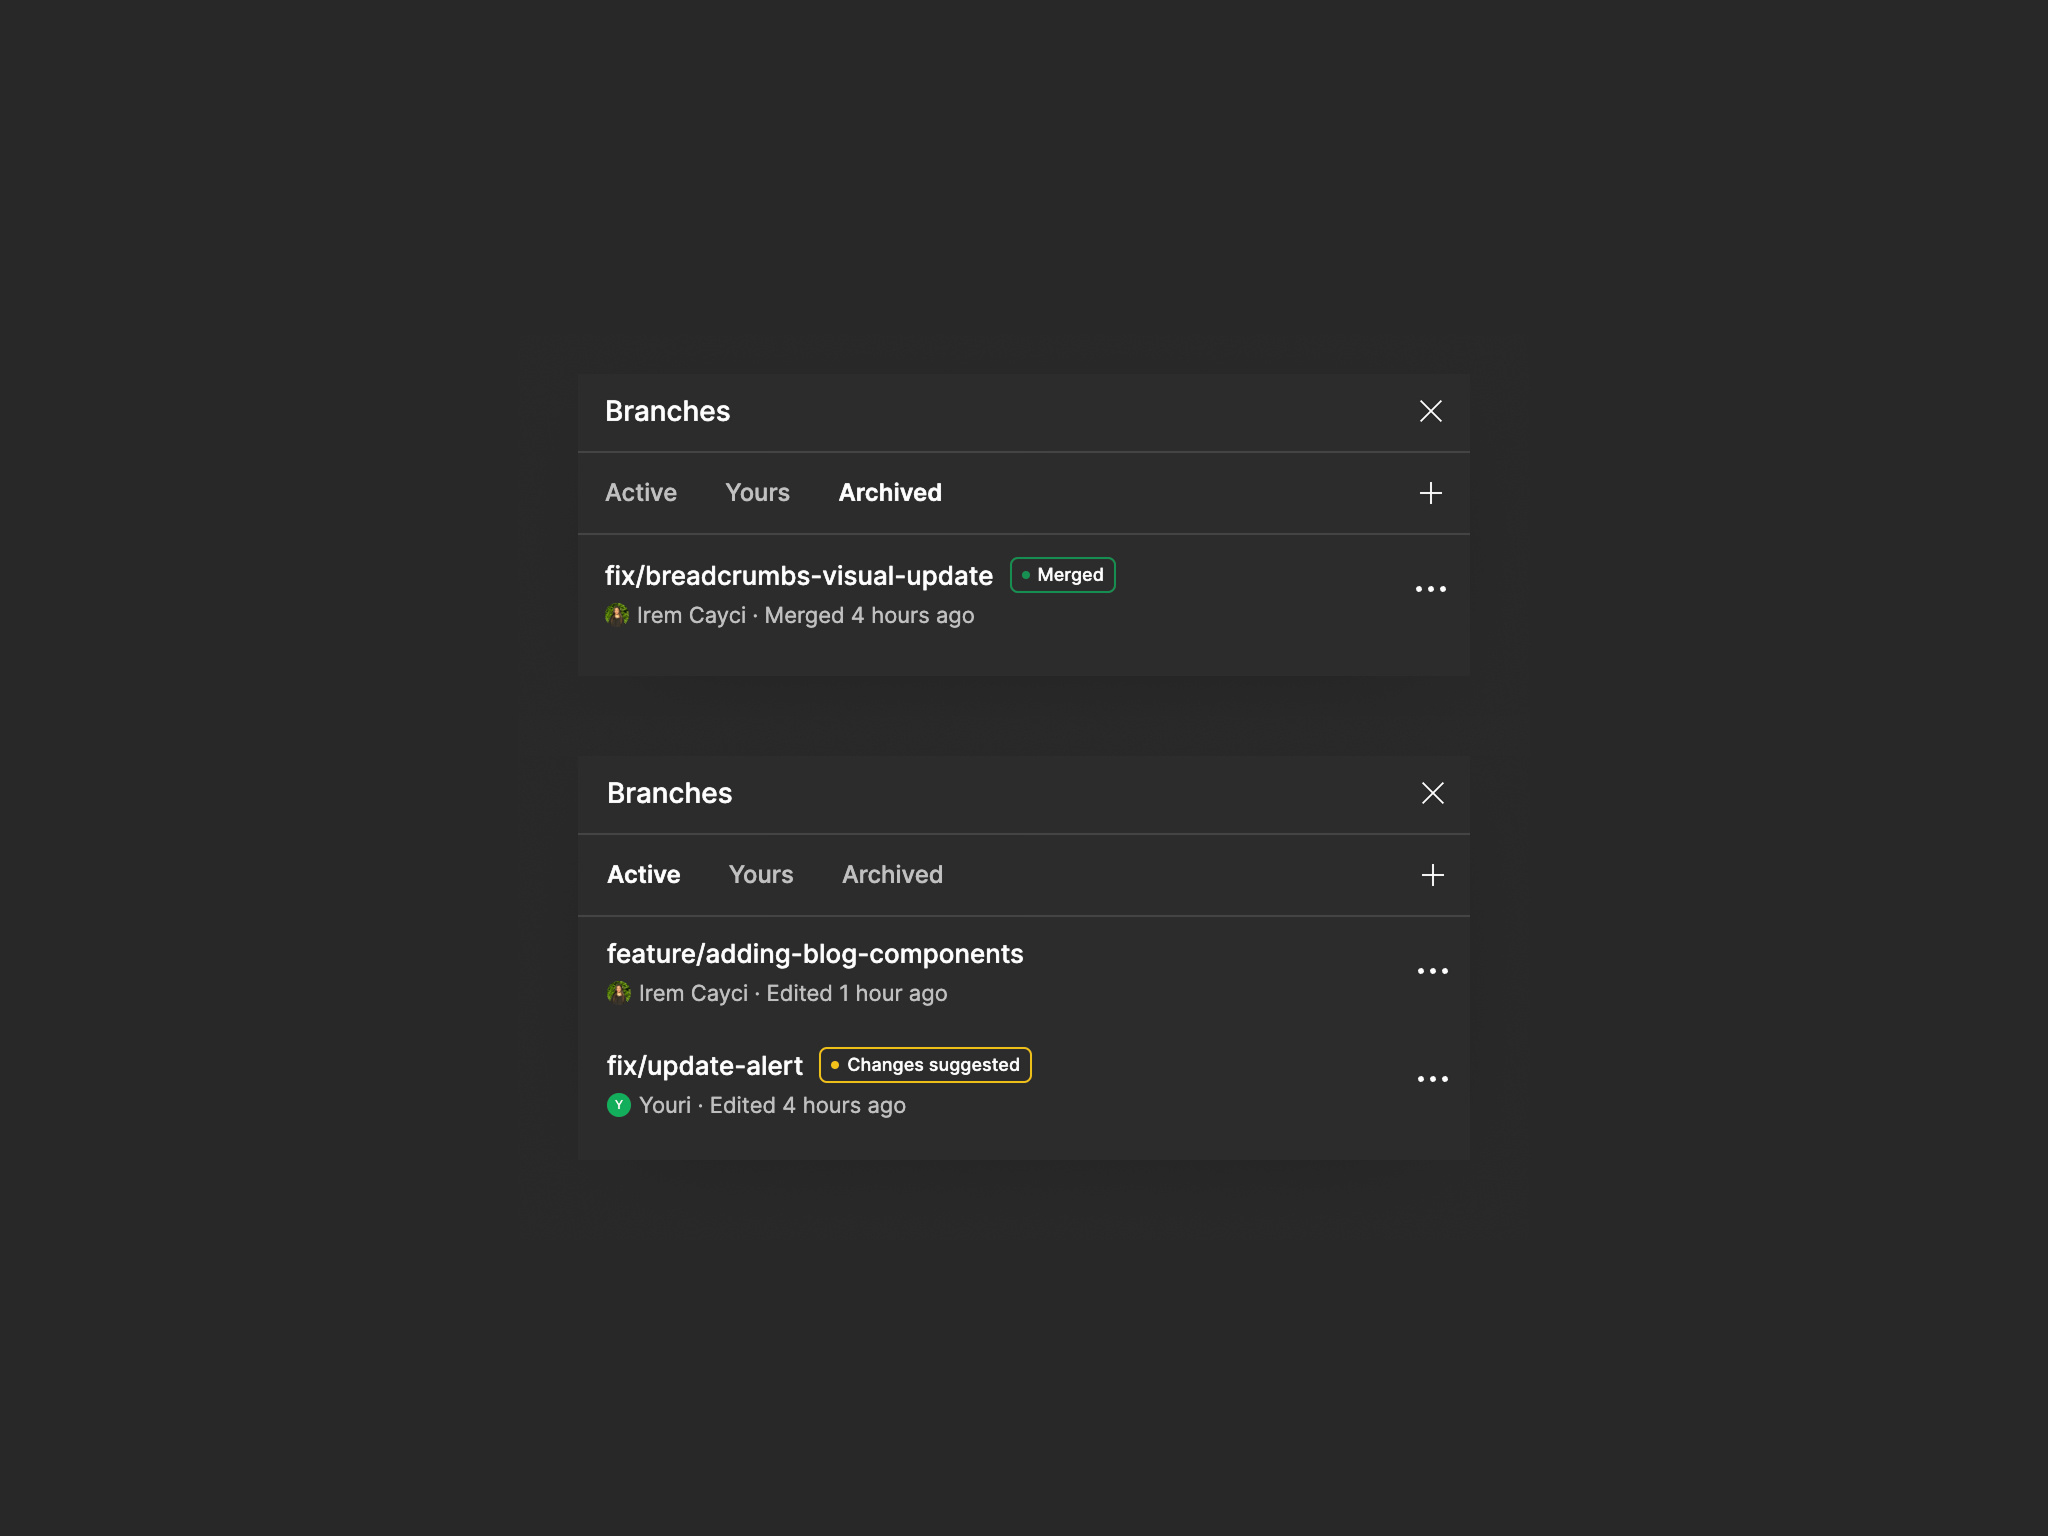
Task: Dismiss the lower Branches panel
Action: pyautogui.click(x=1432, y=793)
